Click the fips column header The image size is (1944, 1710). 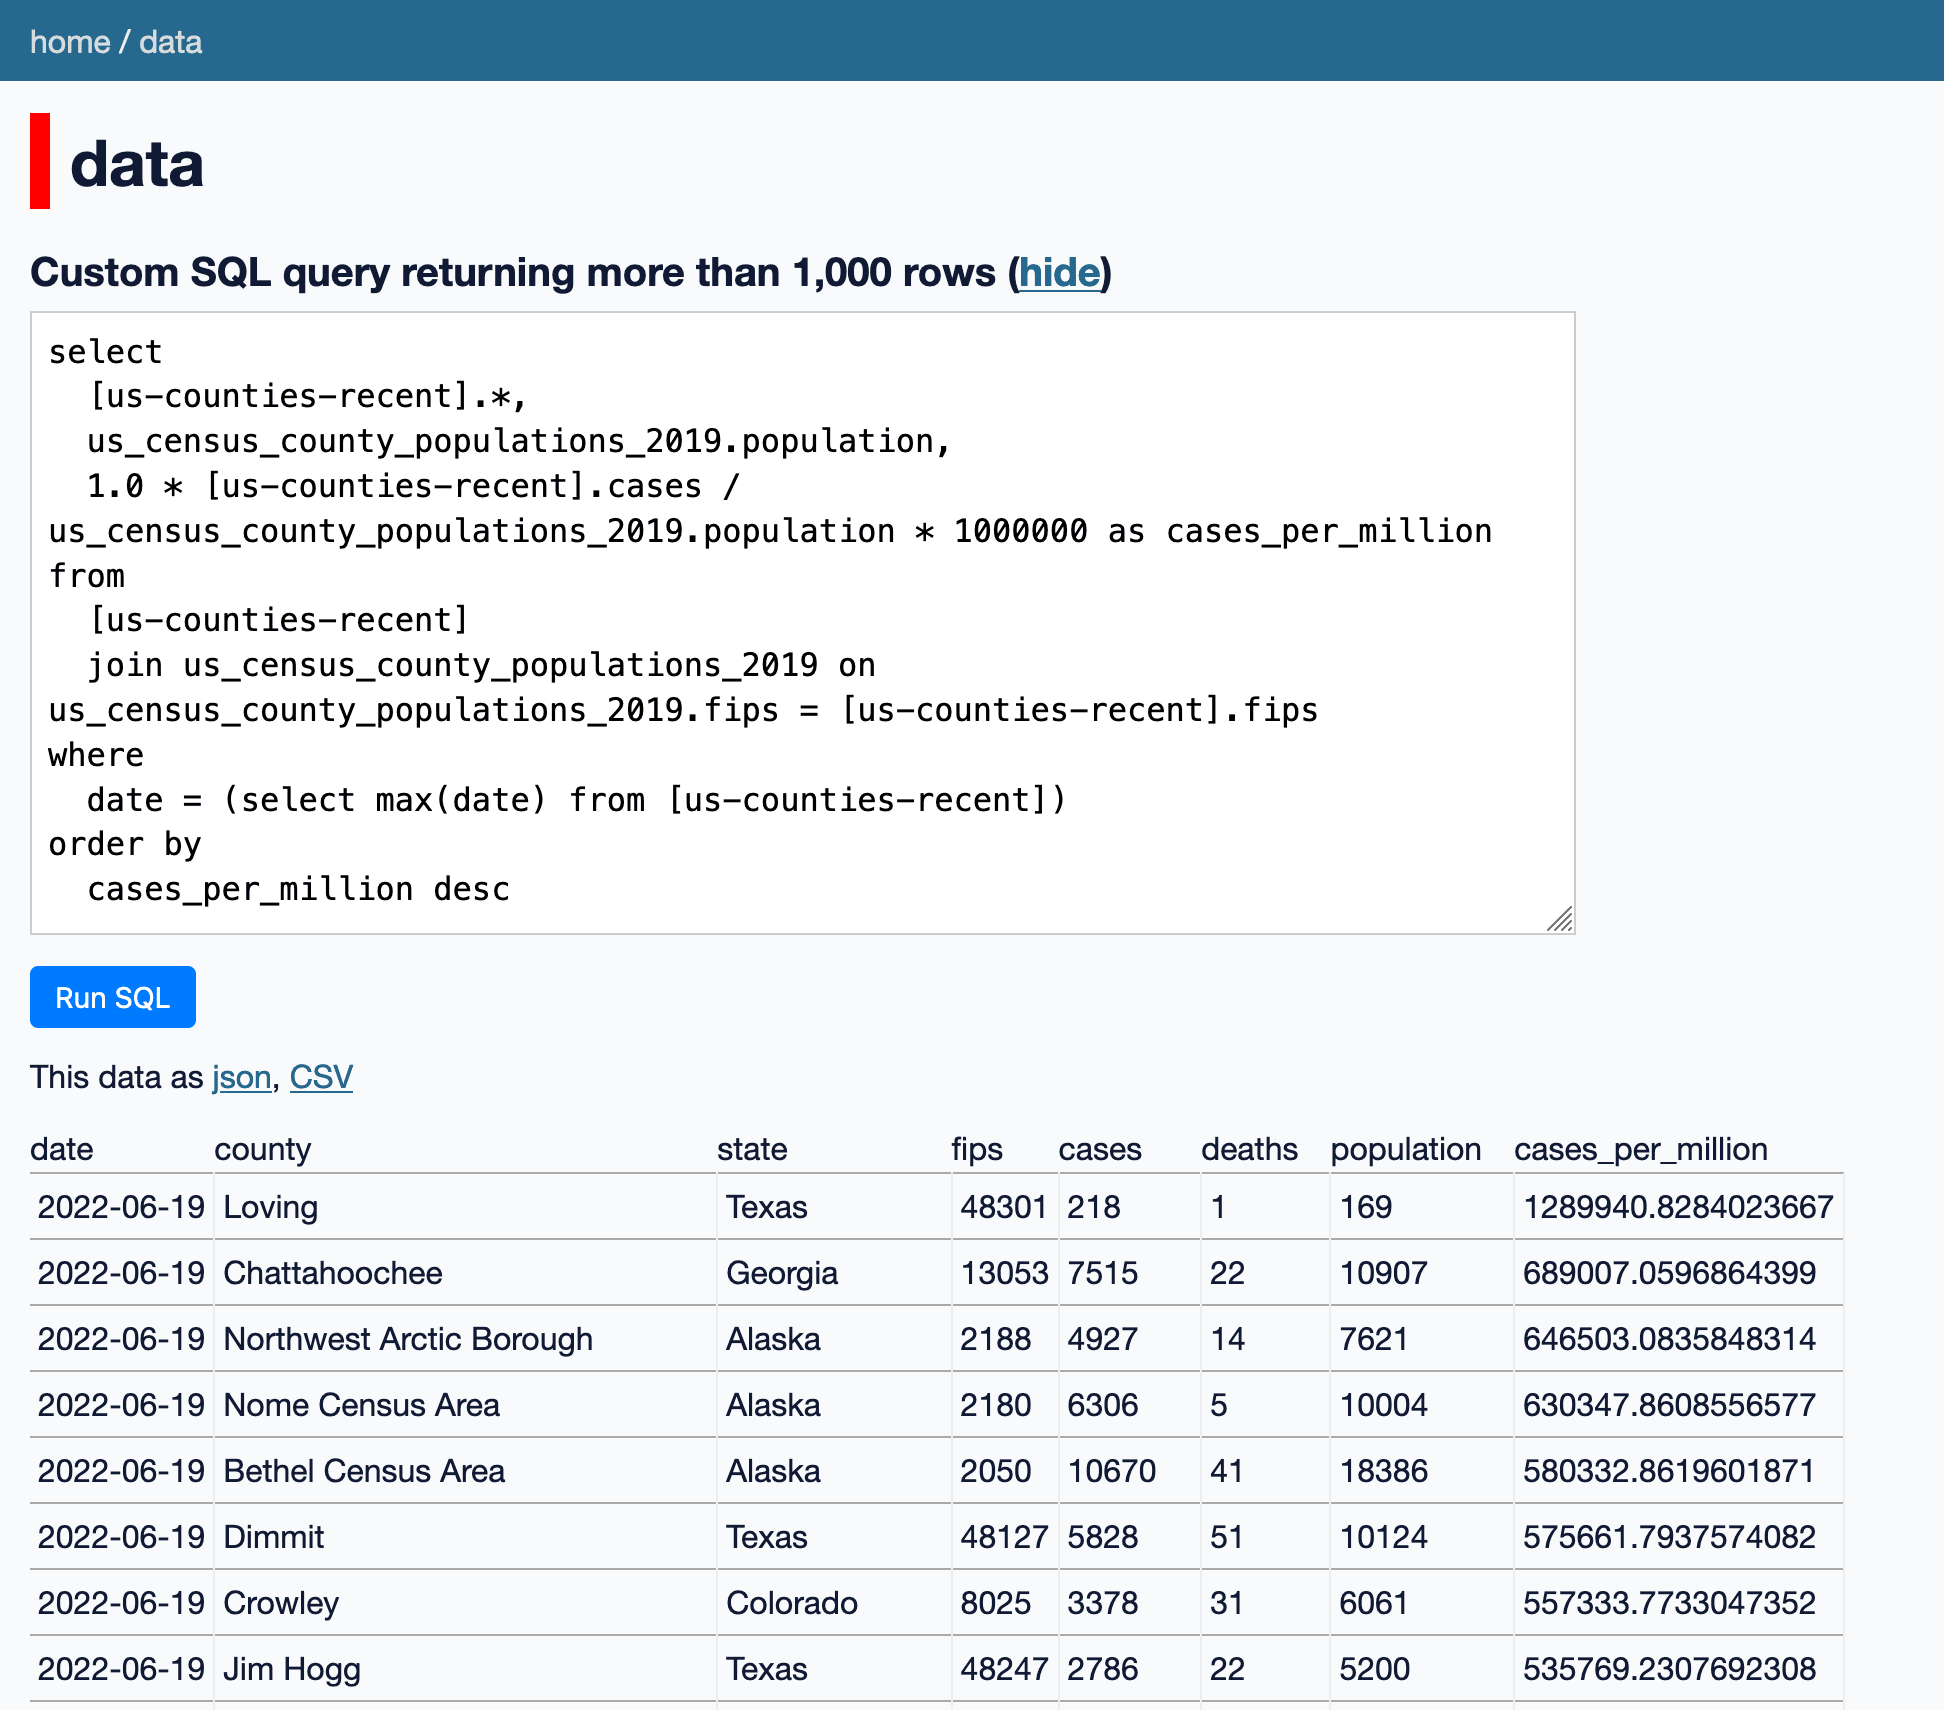click(977, 1149)
